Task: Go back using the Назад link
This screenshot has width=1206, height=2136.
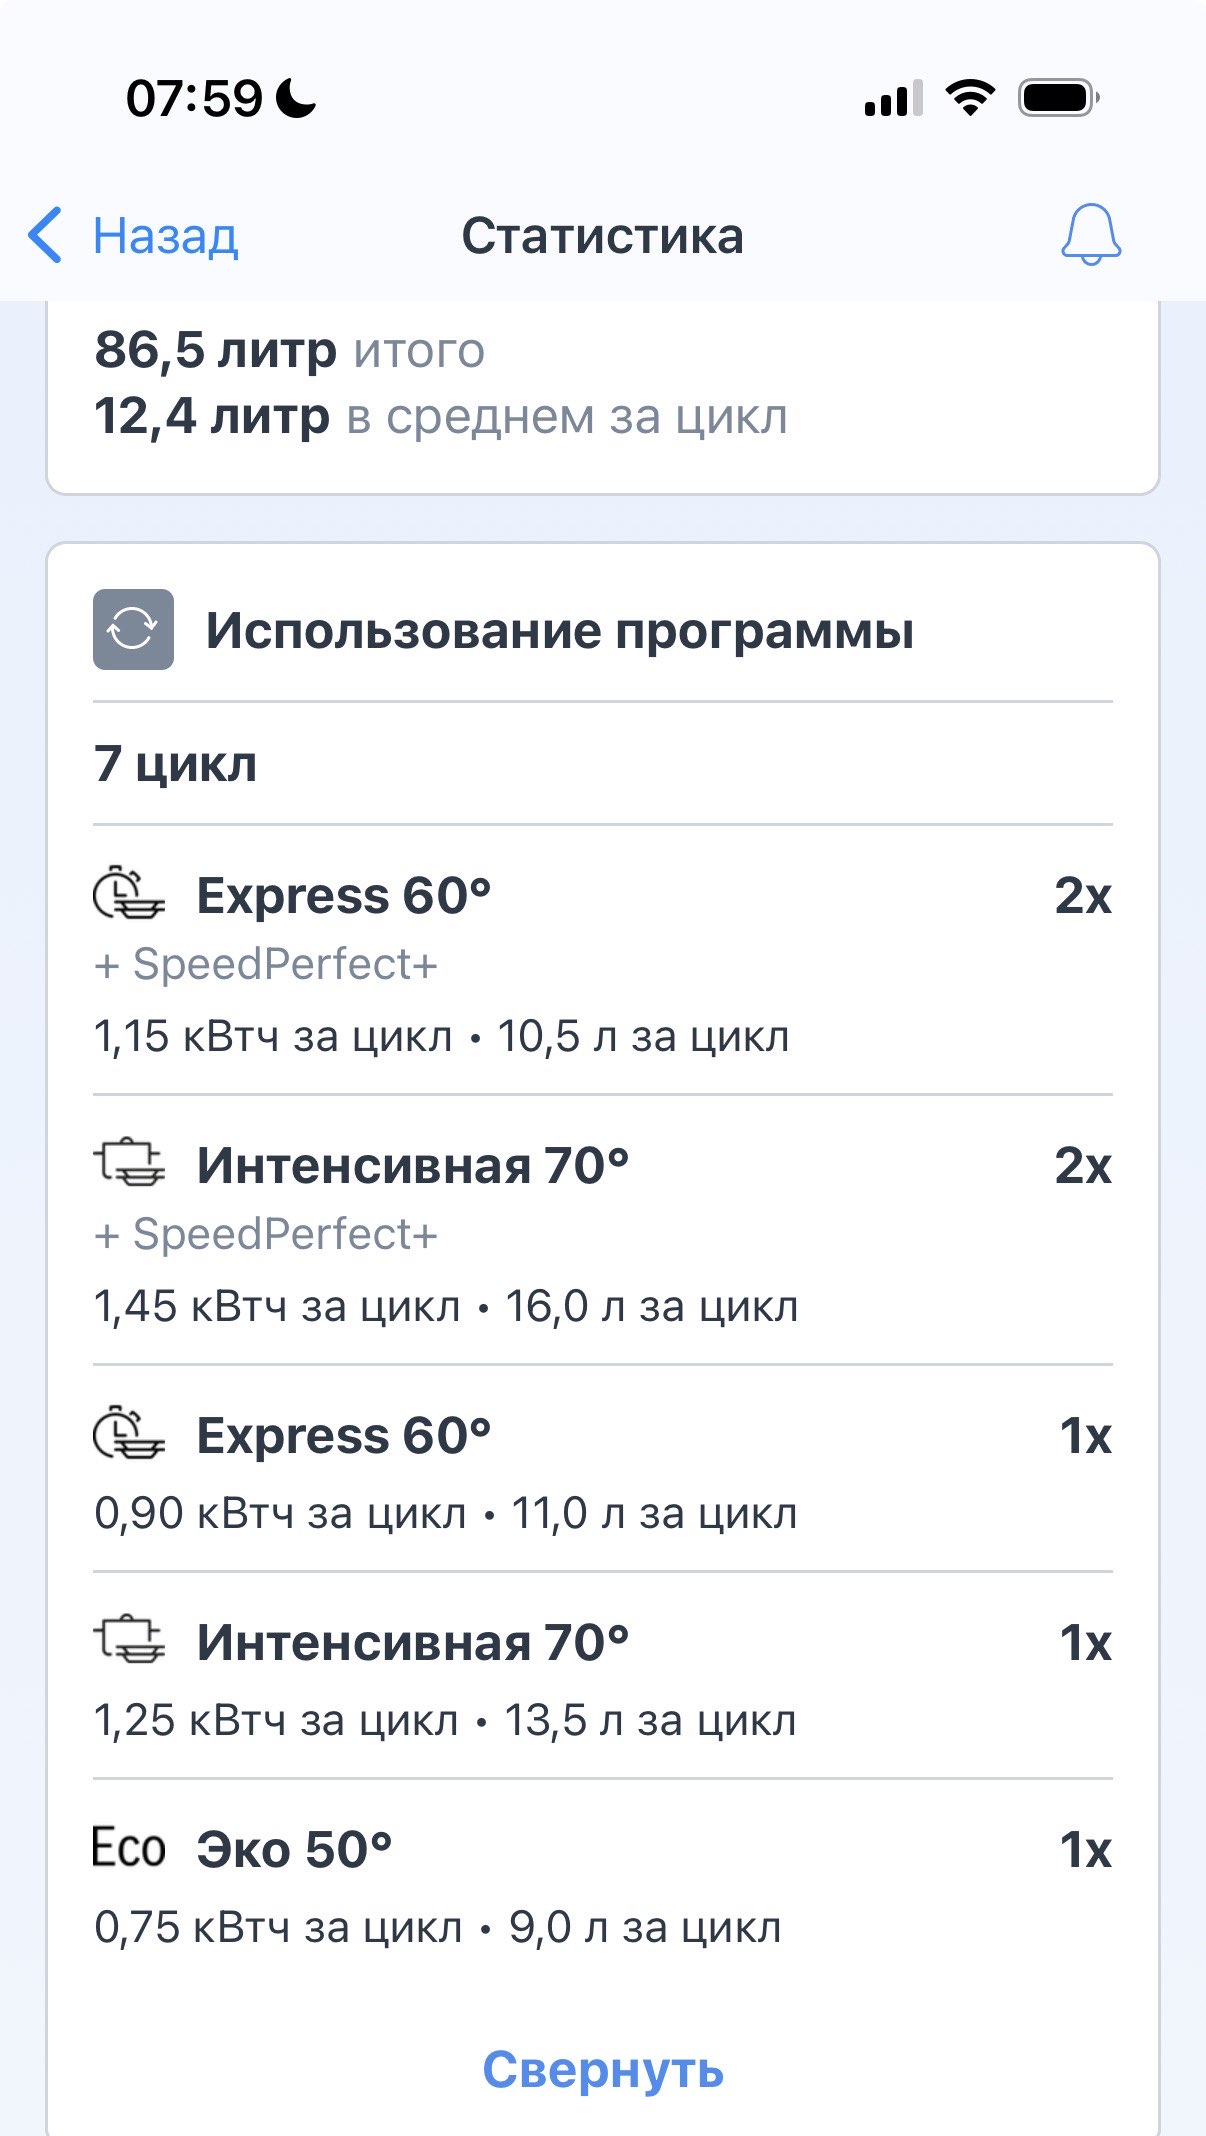Action: point(165,236)
